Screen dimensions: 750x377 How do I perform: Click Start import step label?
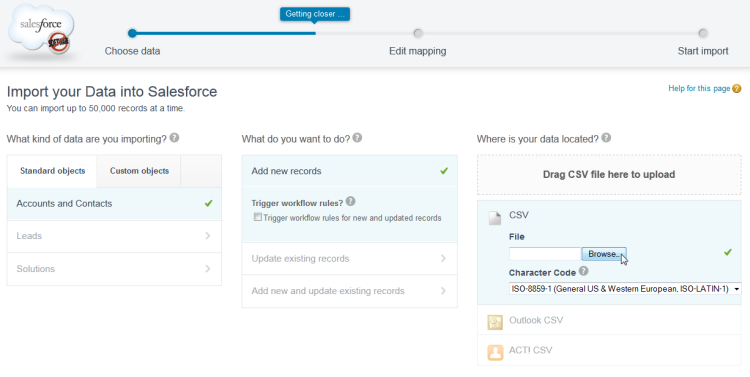coord(703,51)
